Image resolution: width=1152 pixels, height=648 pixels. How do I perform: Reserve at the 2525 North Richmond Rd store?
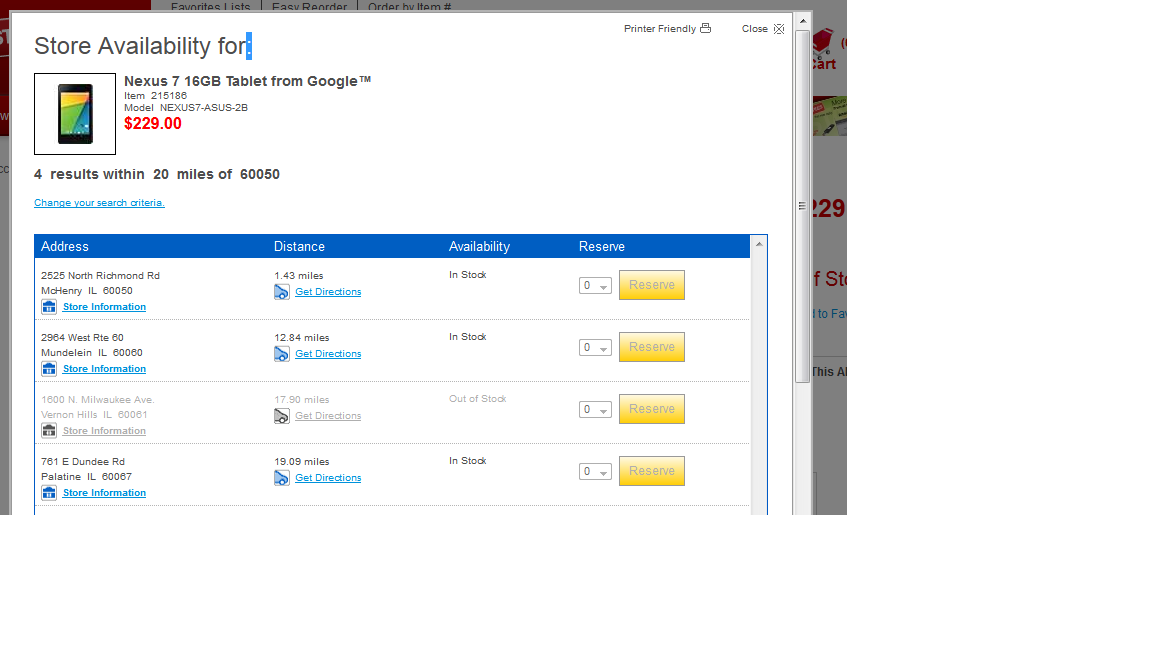point(652,285)
